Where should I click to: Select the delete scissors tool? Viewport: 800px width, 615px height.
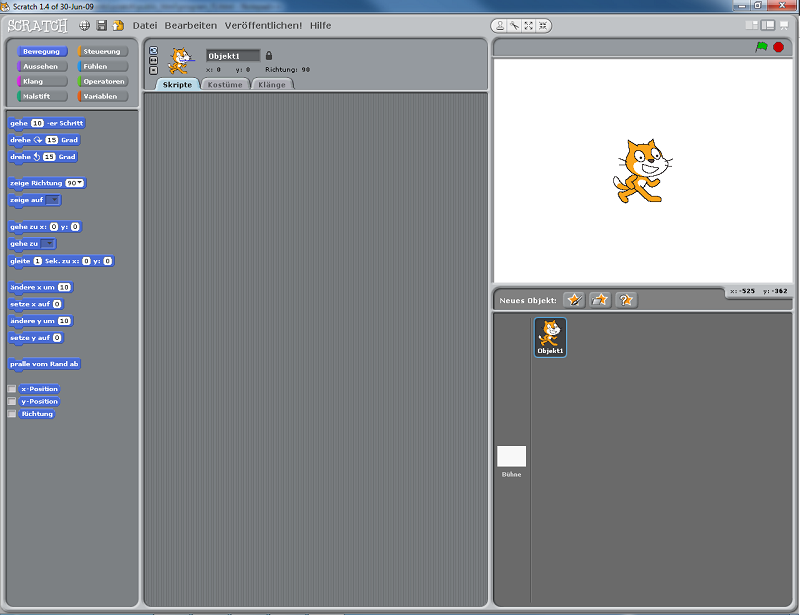coord(514,26)
